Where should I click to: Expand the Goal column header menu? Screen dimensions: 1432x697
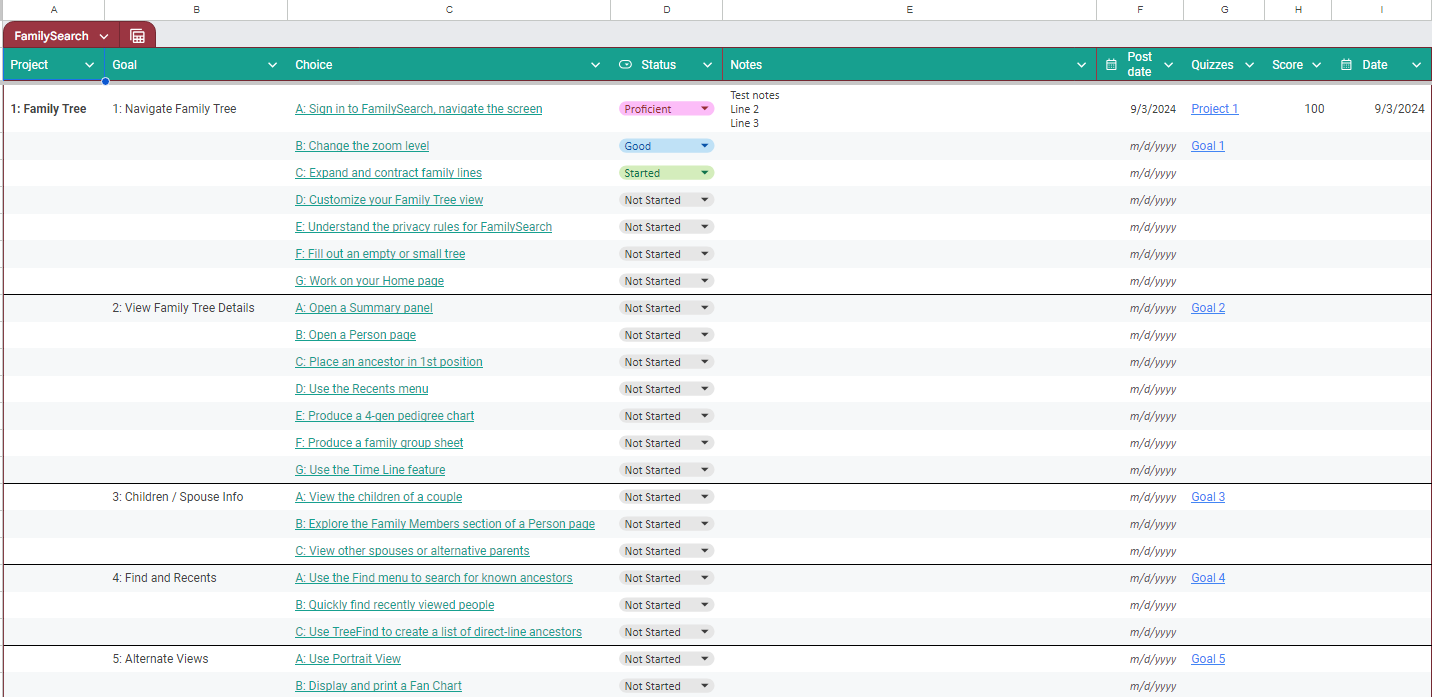point(273,65)
